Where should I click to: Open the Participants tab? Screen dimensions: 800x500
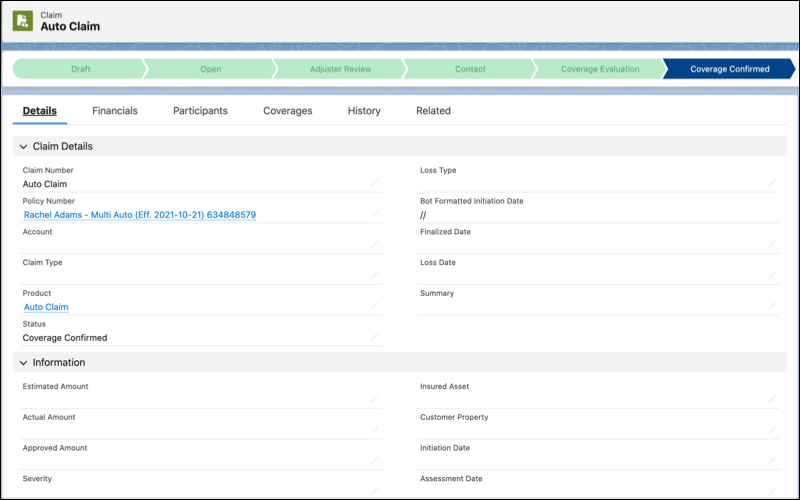(x=201, y=111)
